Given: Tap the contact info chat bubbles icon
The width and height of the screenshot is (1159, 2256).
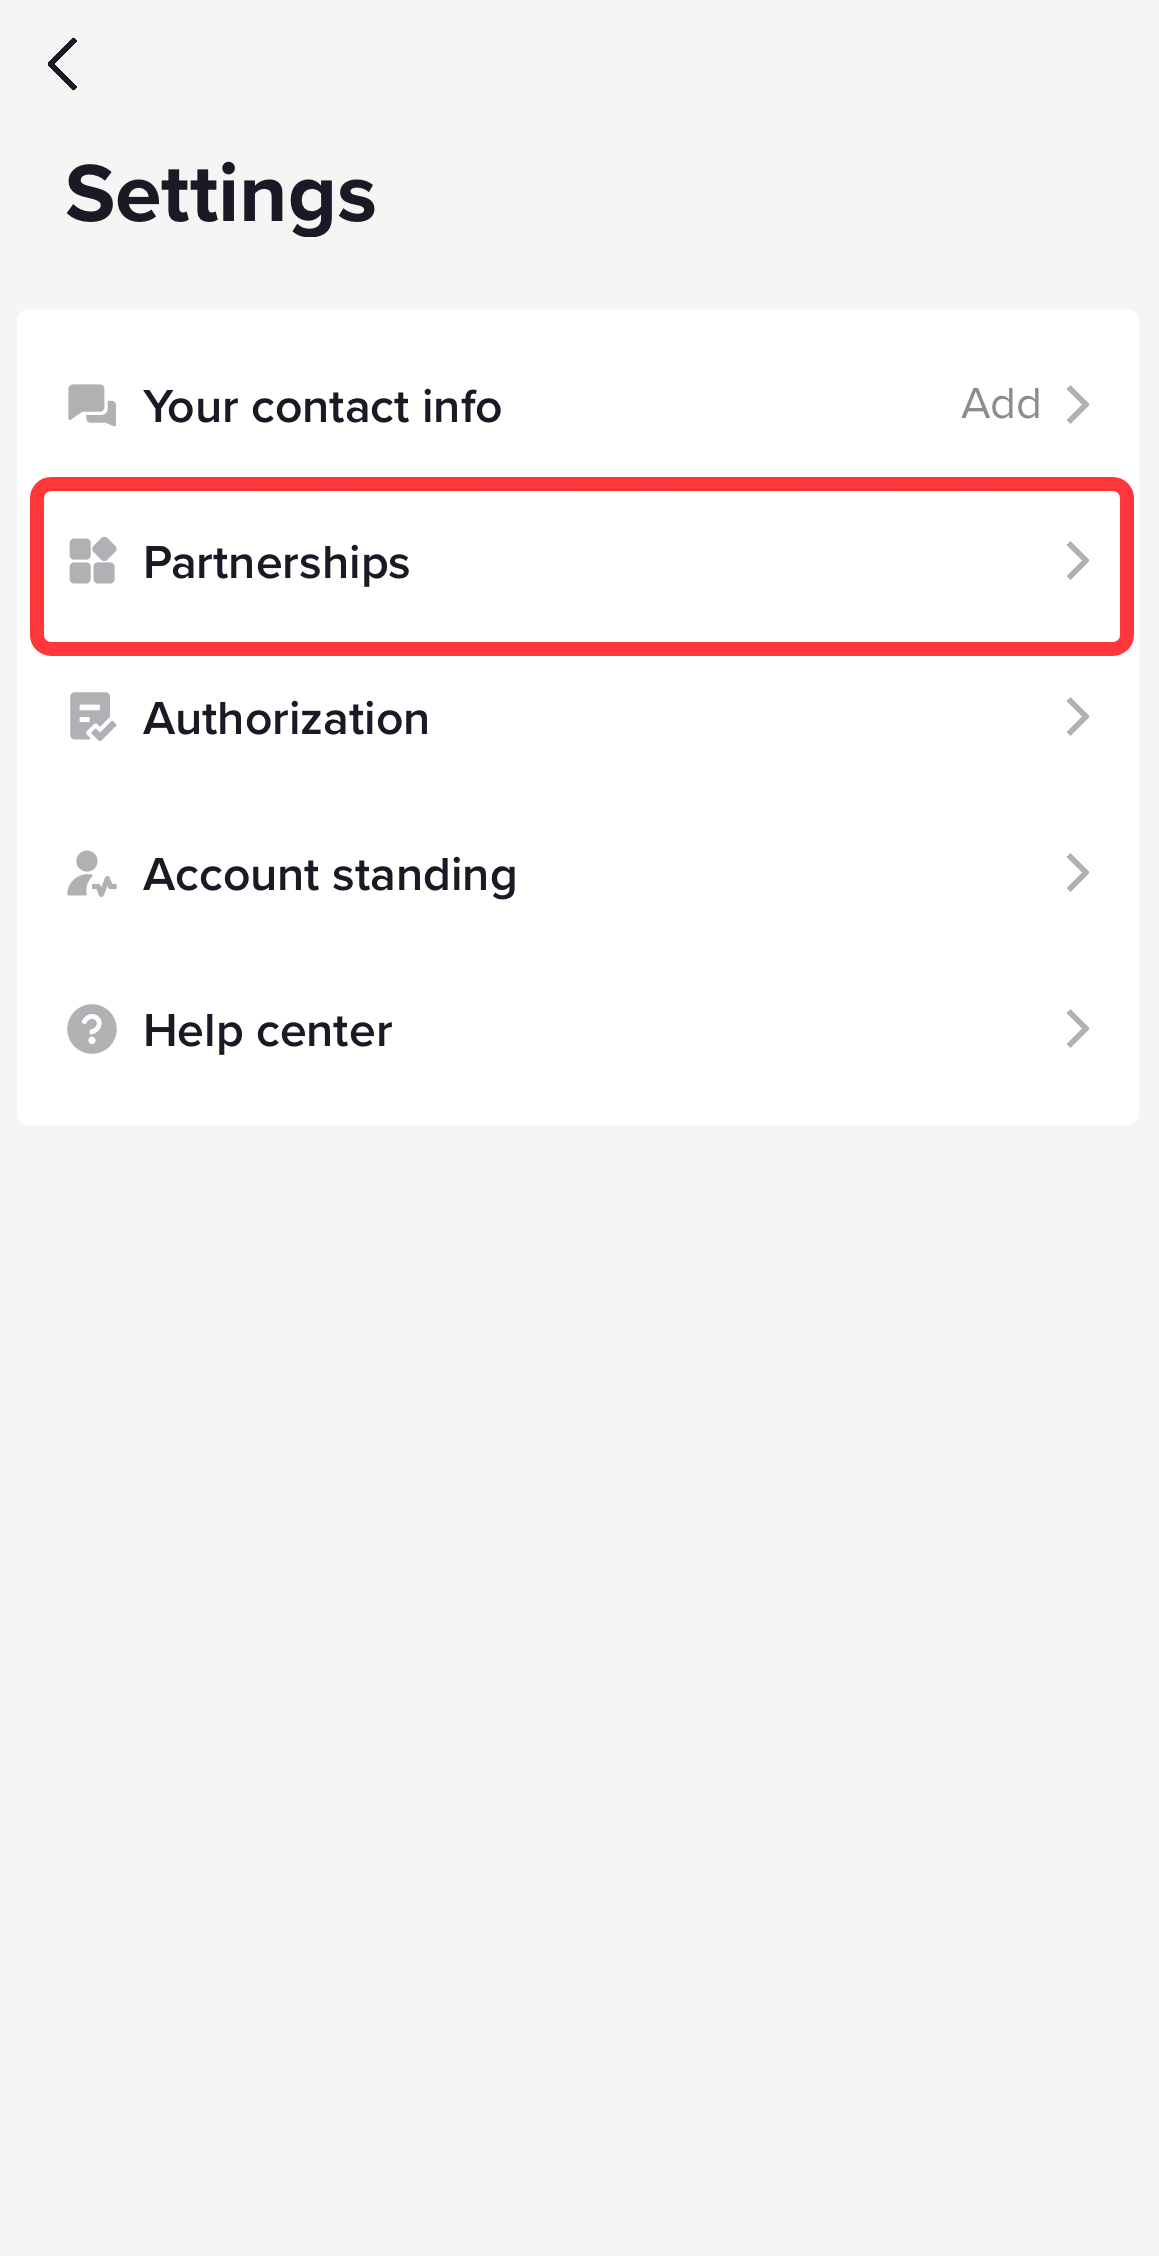Looking at the screenshot, I should (92, 405).
